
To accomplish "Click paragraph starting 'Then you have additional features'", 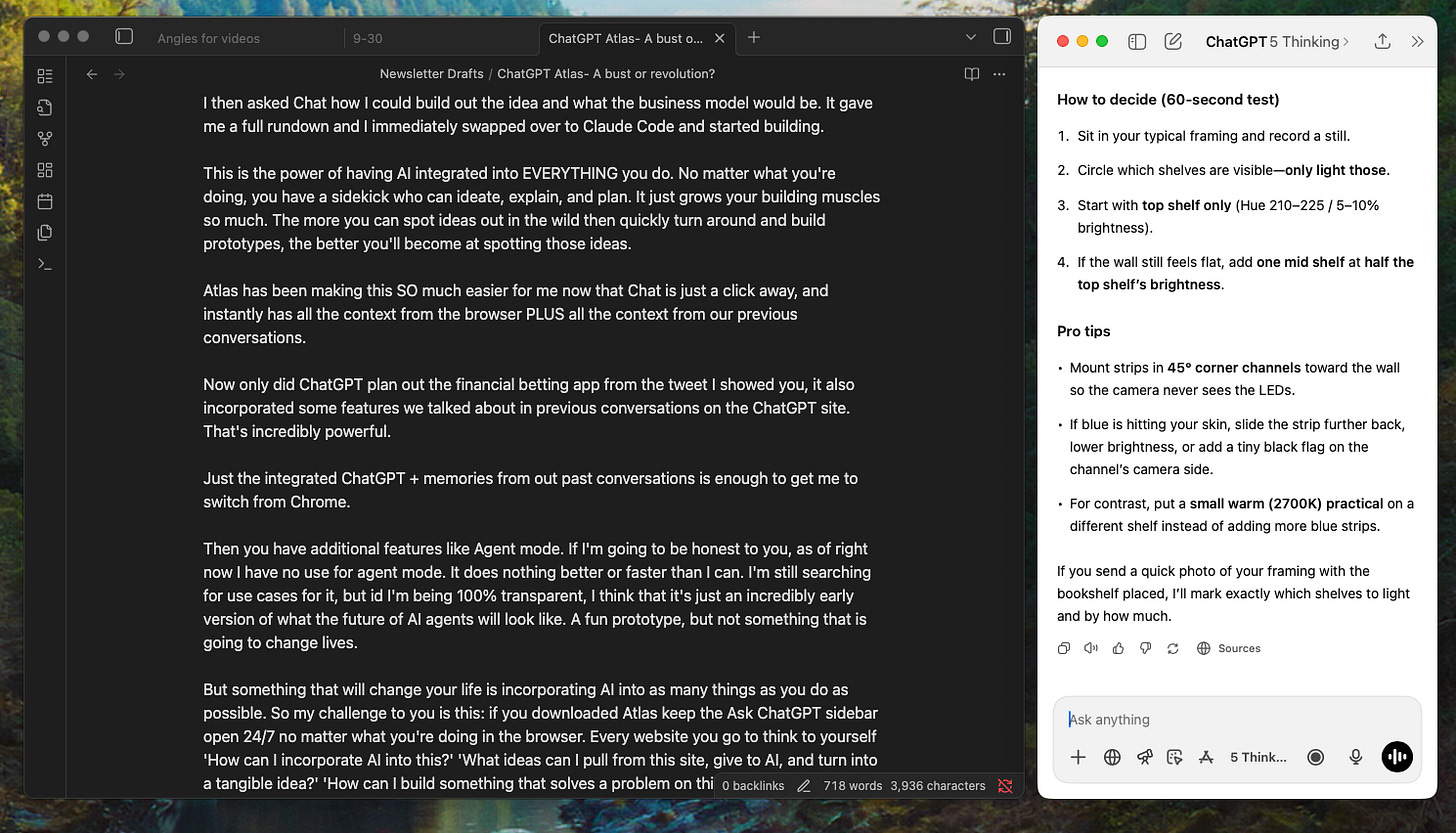I will [x=536, y=596].
